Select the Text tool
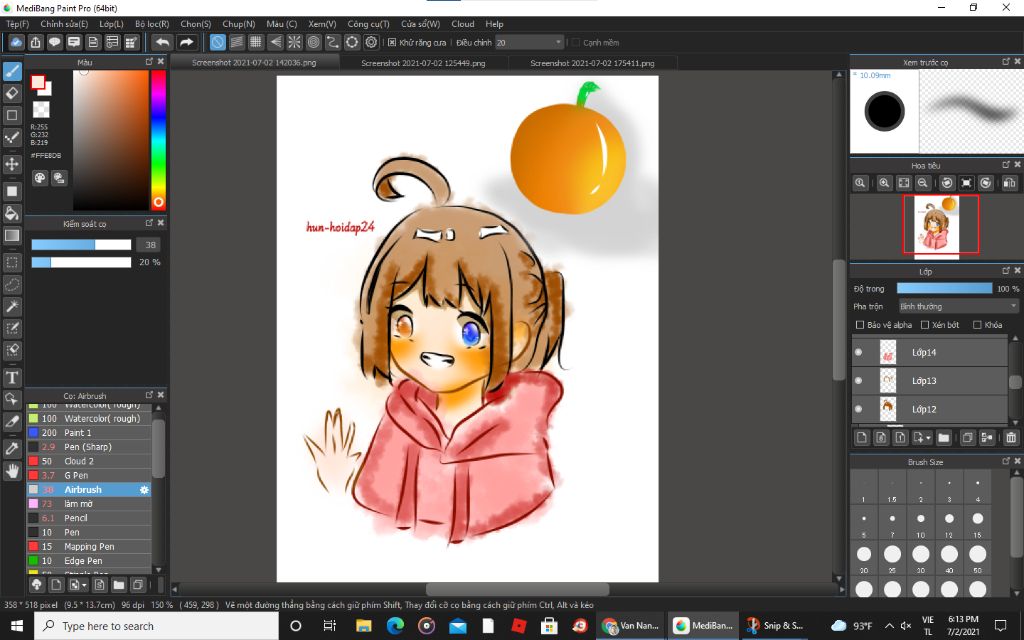Image resolution: width=1024 pixels, height=640 pixels. point(12,377)
